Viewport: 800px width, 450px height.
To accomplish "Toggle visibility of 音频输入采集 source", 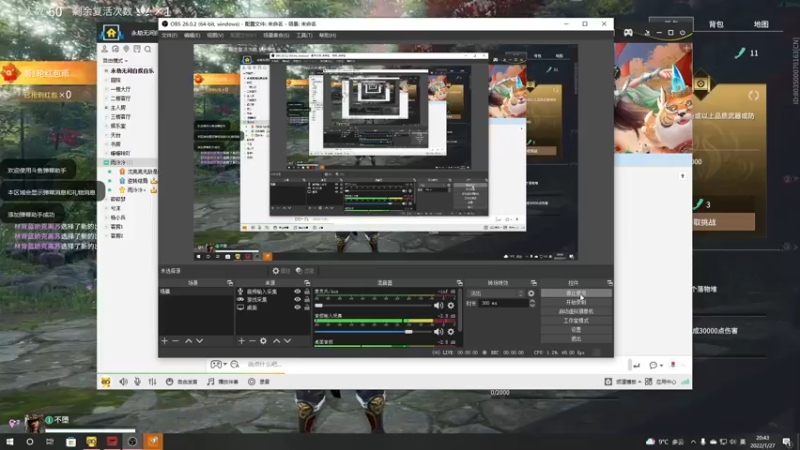I will pyautogui.click(x=297, y=291).
